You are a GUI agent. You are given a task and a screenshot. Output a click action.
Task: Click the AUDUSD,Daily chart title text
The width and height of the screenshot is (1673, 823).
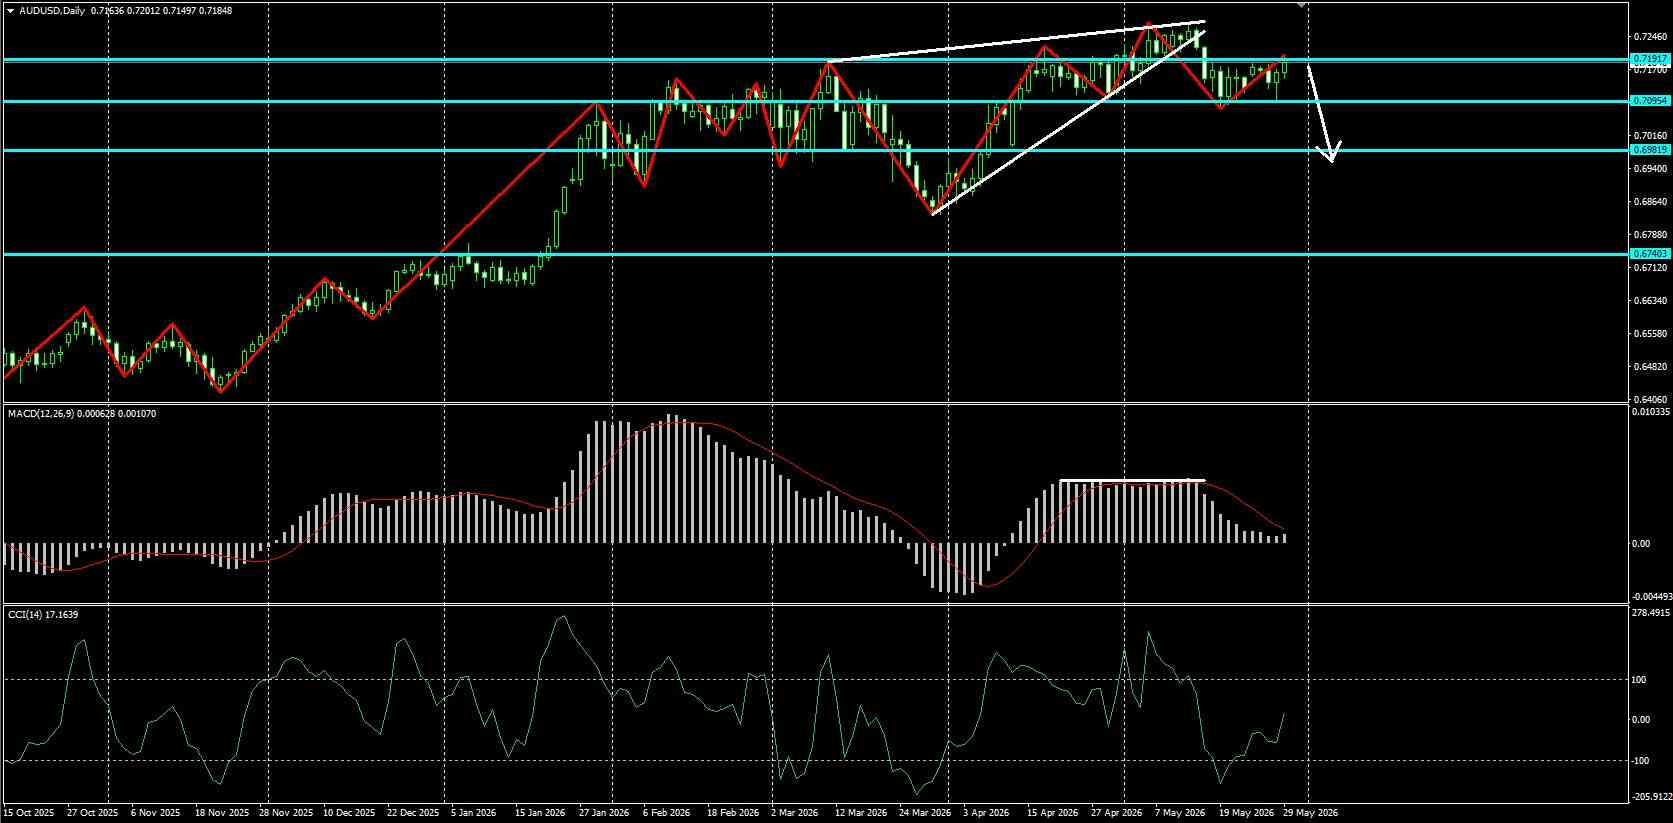[51, 10]
